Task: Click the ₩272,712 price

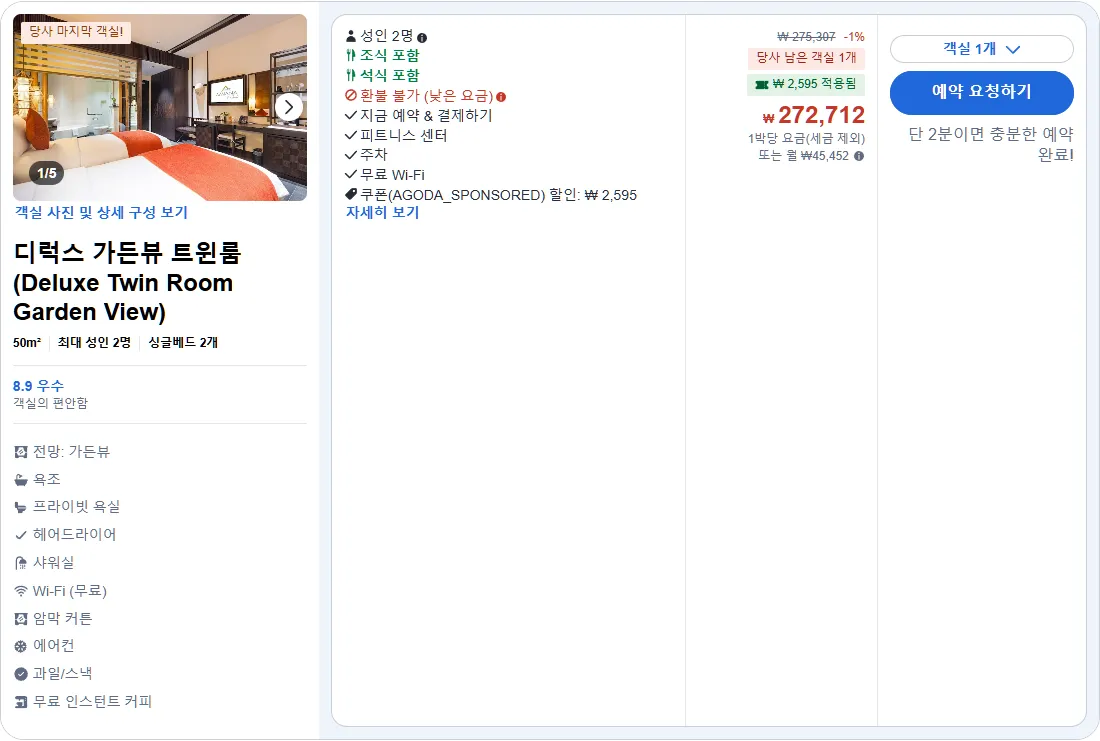Action: [x=814, y=115]
